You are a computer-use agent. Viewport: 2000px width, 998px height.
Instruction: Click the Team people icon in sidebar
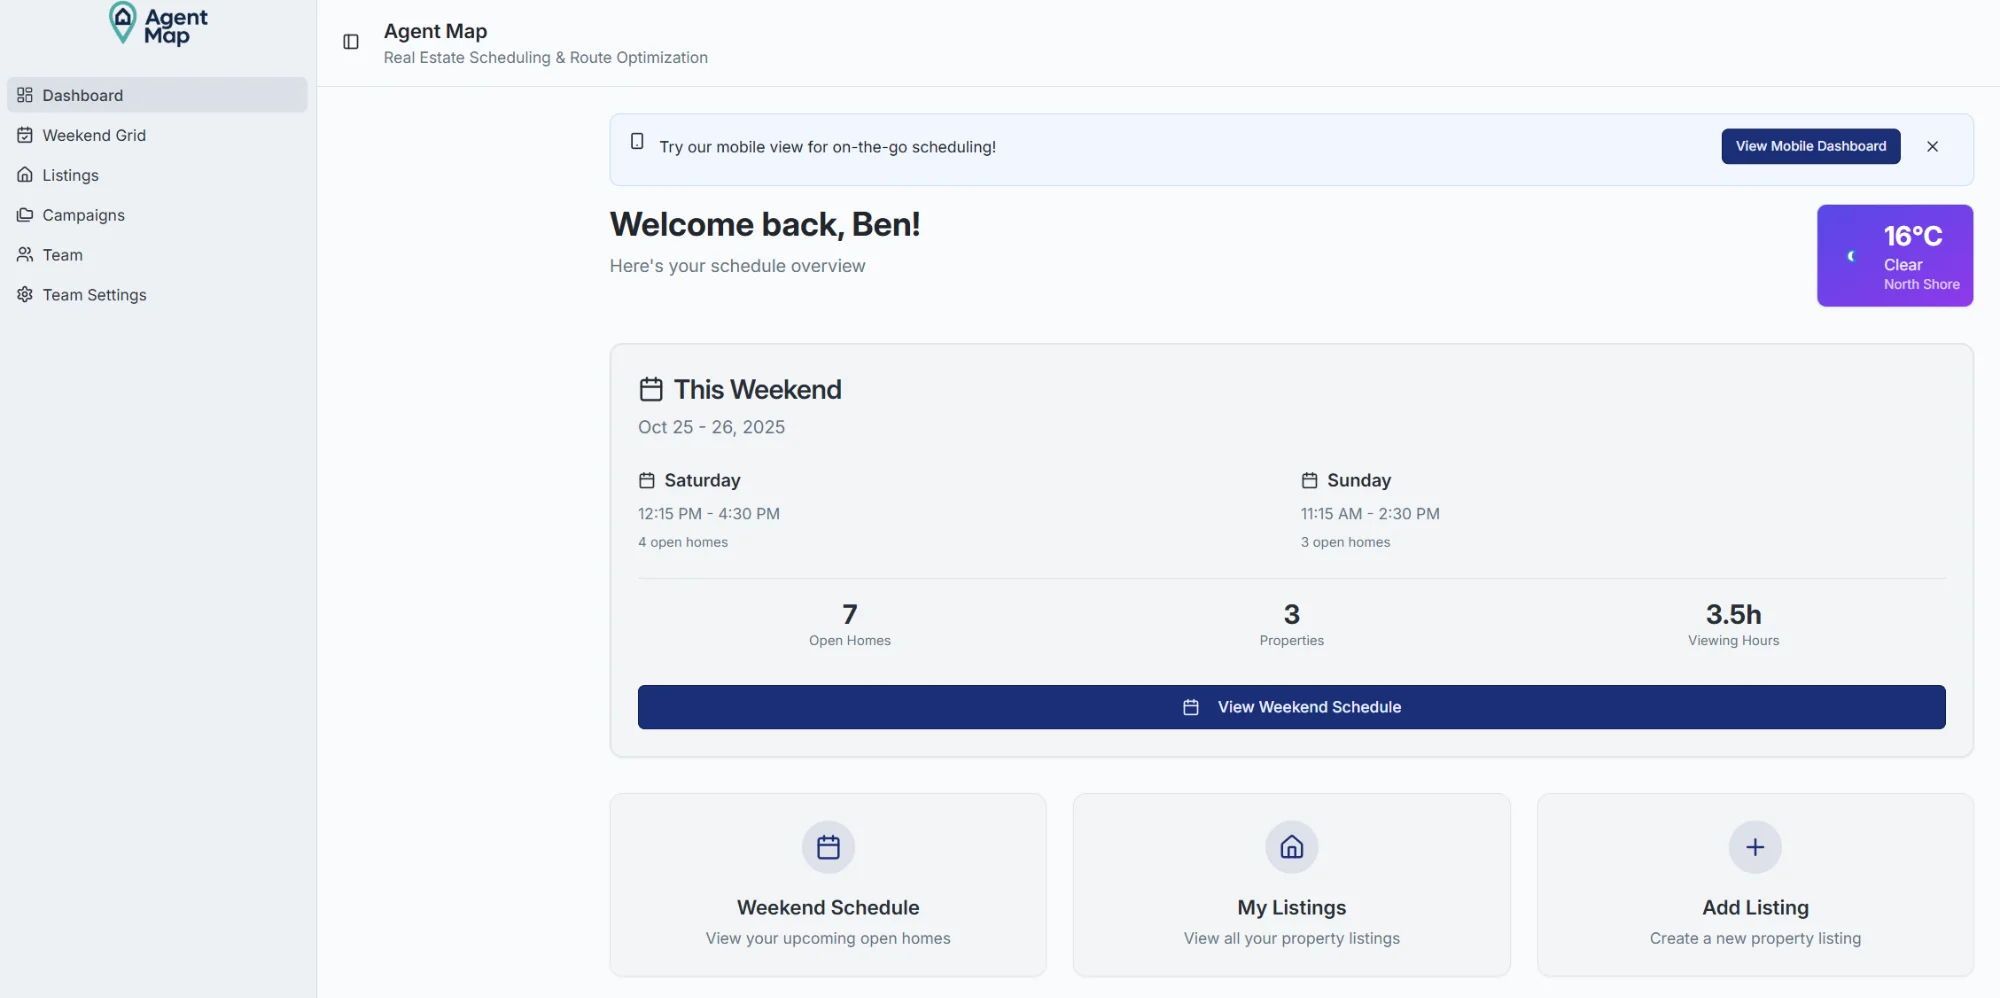(x=25, y=255)
